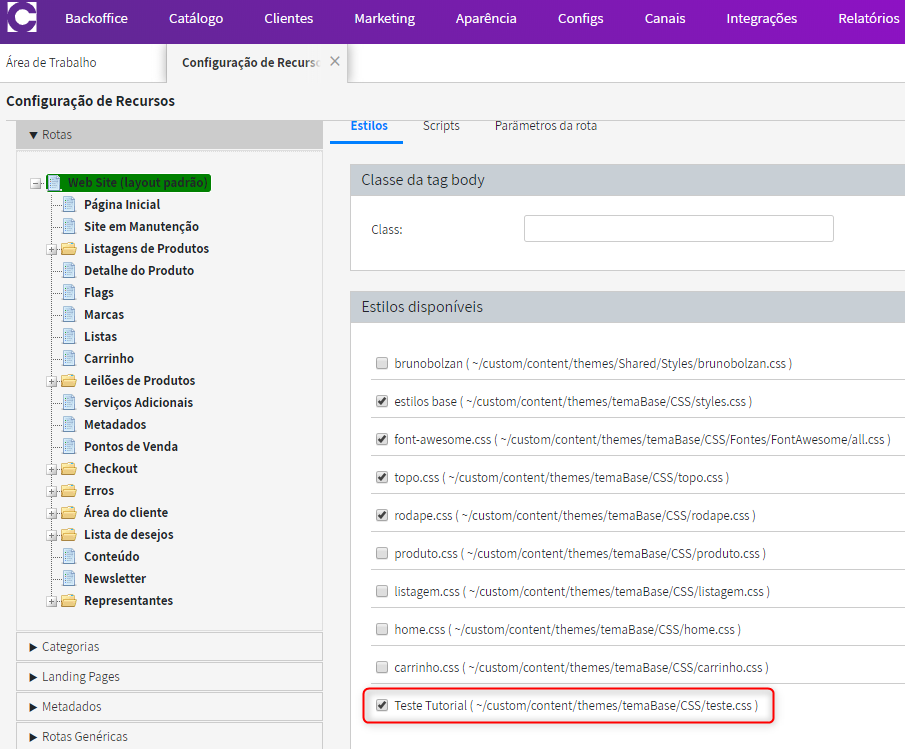The width and height of the screenshot is (905, 749).
Task: Enable the brunobolzan stylesheet checkbox
Action: pos(382,363)
